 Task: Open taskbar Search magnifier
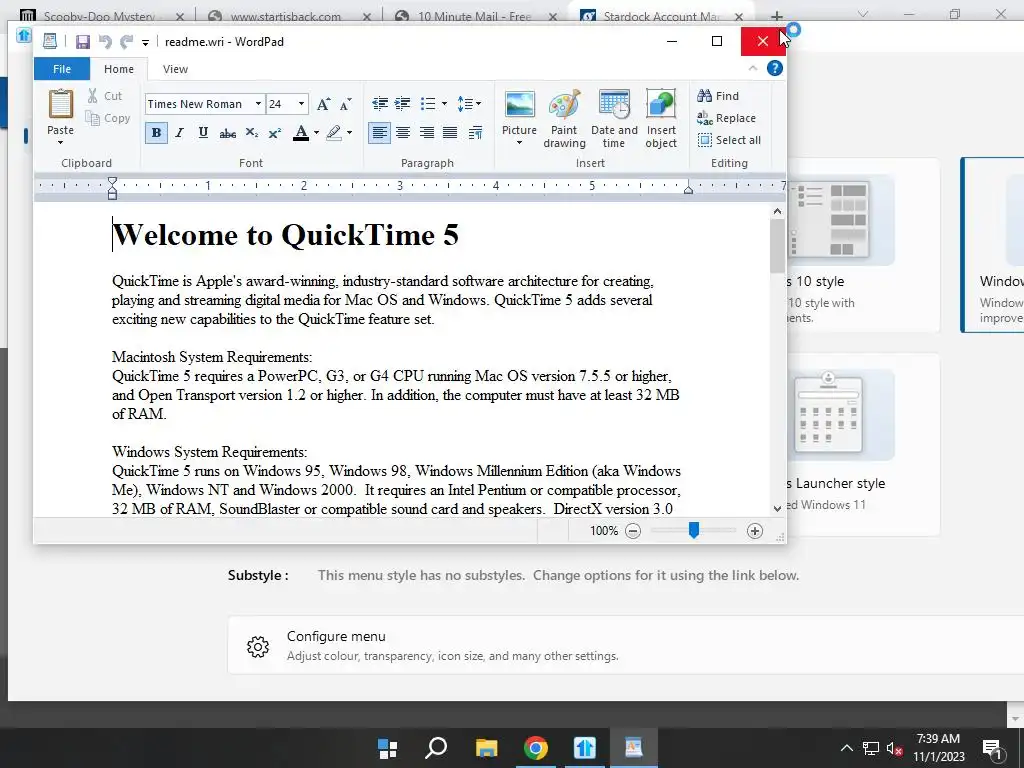[x=436, y=748]
